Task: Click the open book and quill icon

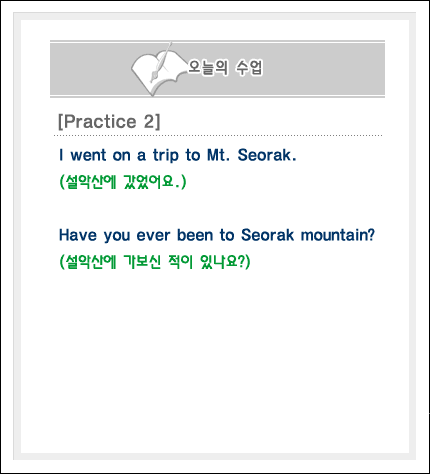Action: [158, 70]
